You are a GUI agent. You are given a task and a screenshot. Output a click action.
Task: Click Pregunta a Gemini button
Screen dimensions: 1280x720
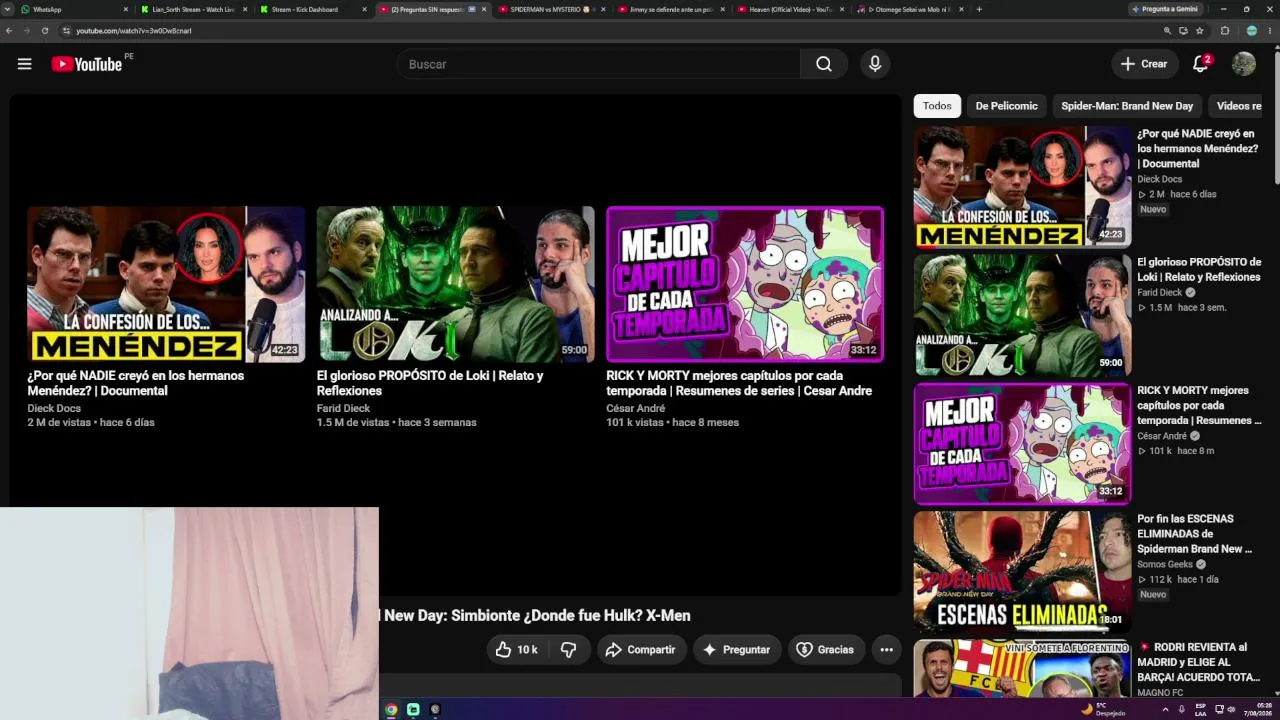click(1165, 9)
